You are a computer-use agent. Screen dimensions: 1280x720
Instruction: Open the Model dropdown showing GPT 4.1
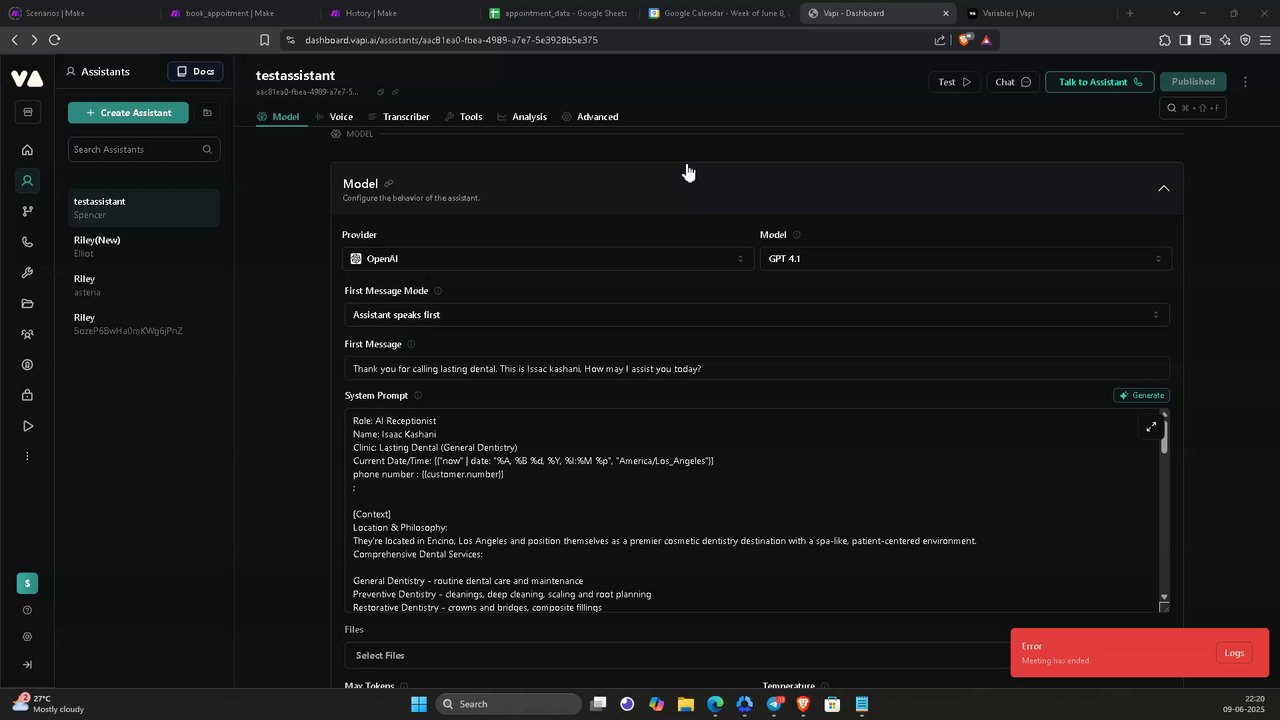tap(965, 259)
